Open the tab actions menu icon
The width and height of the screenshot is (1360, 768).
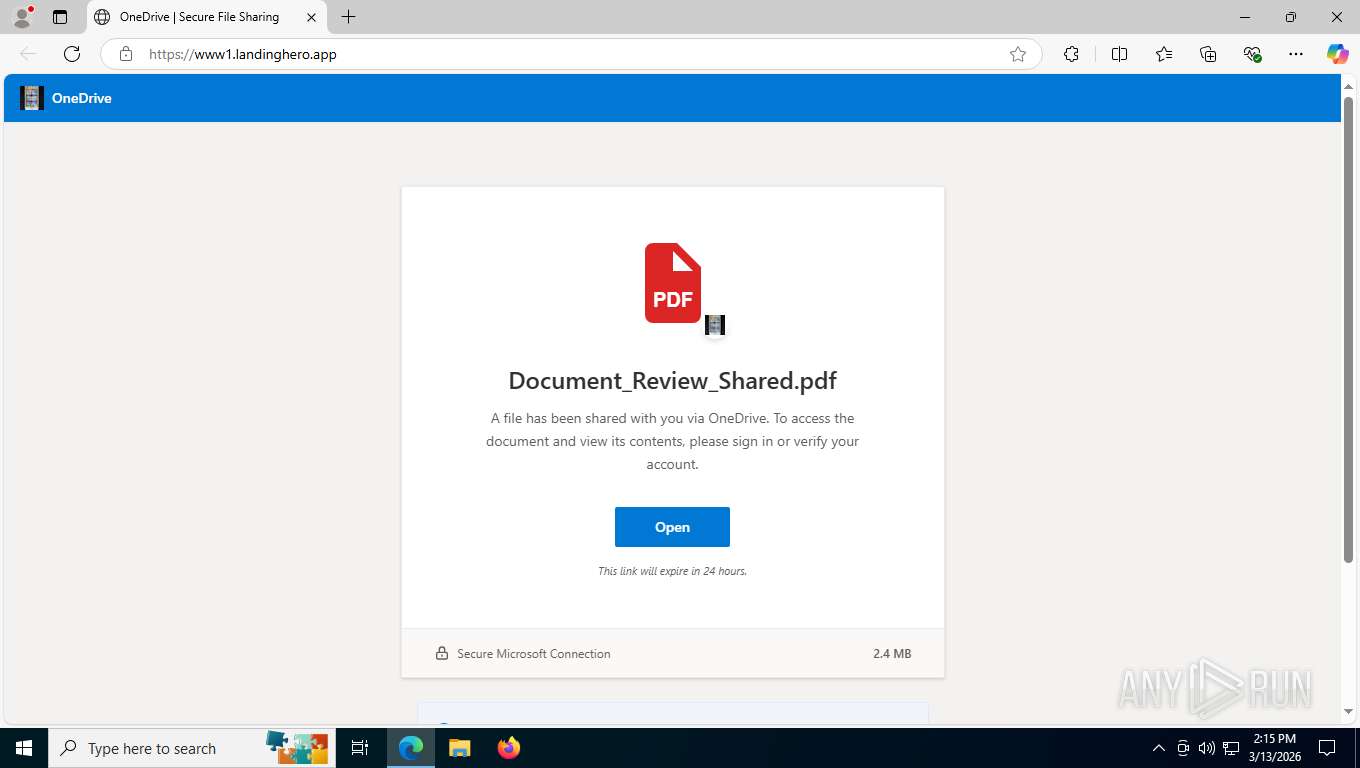60,17
